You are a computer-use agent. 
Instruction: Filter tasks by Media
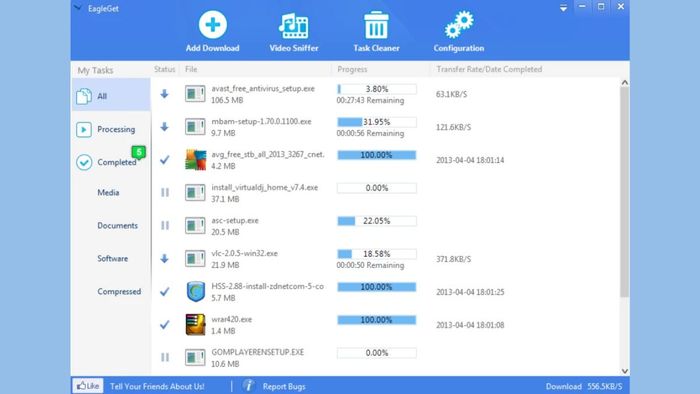[x=108, y=193]
